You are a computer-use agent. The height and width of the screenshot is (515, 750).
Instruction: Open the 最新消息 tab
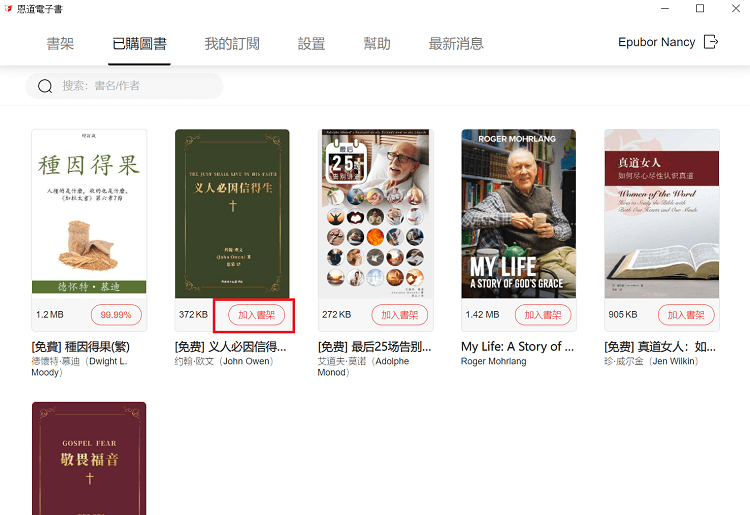[456, 44]
